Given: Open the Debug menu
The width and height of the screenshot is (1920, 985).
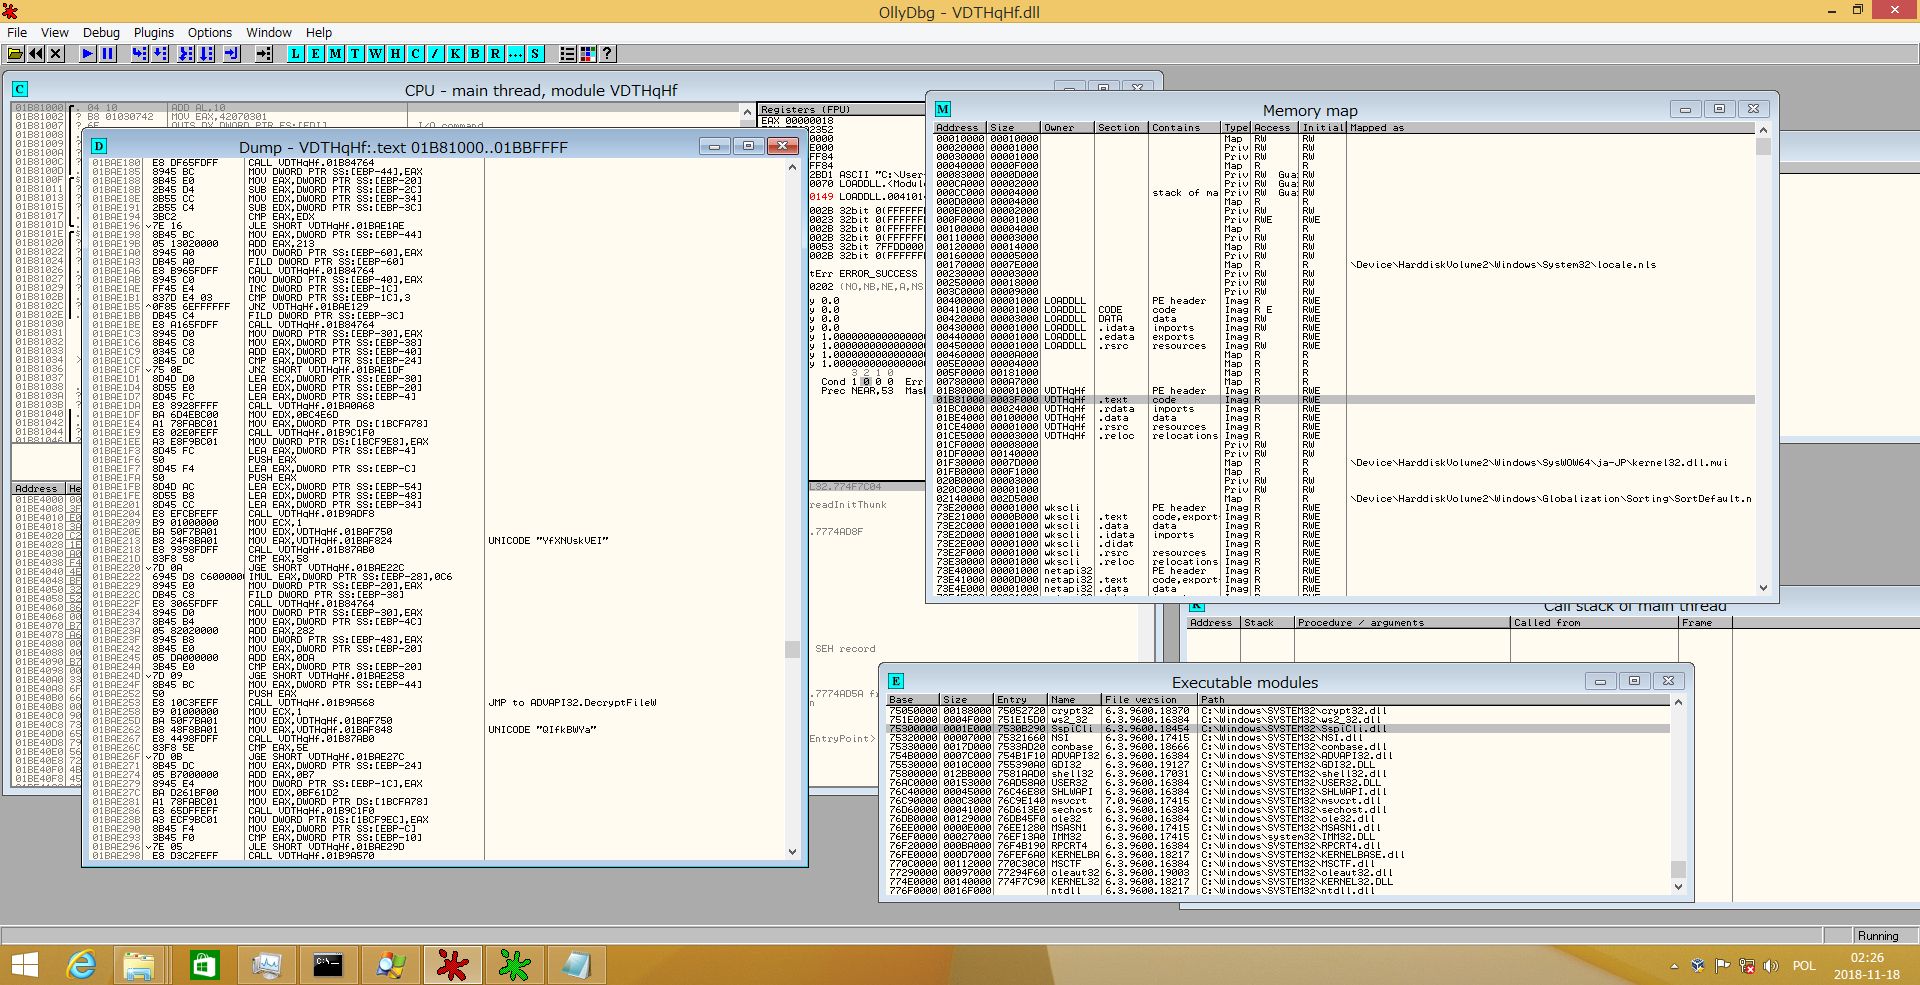Looking at the screenshot, I should coord(101,32).
